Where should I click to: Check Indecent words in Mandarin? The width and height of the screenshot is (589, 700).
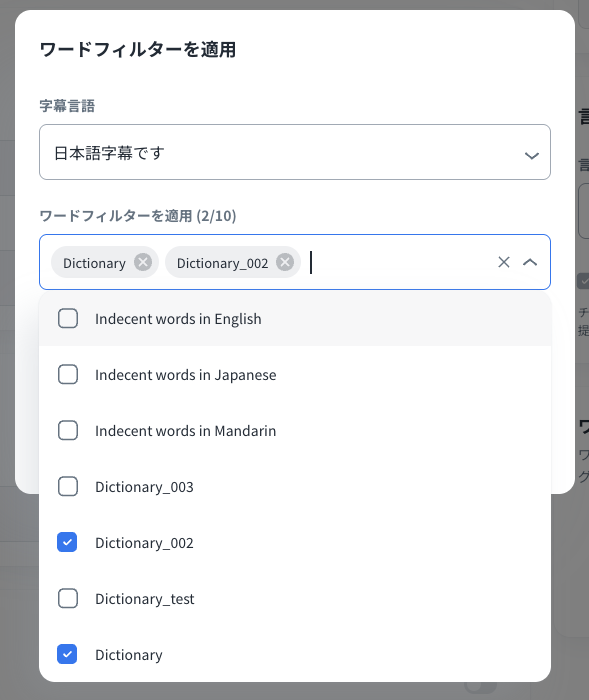coord(68,431)
